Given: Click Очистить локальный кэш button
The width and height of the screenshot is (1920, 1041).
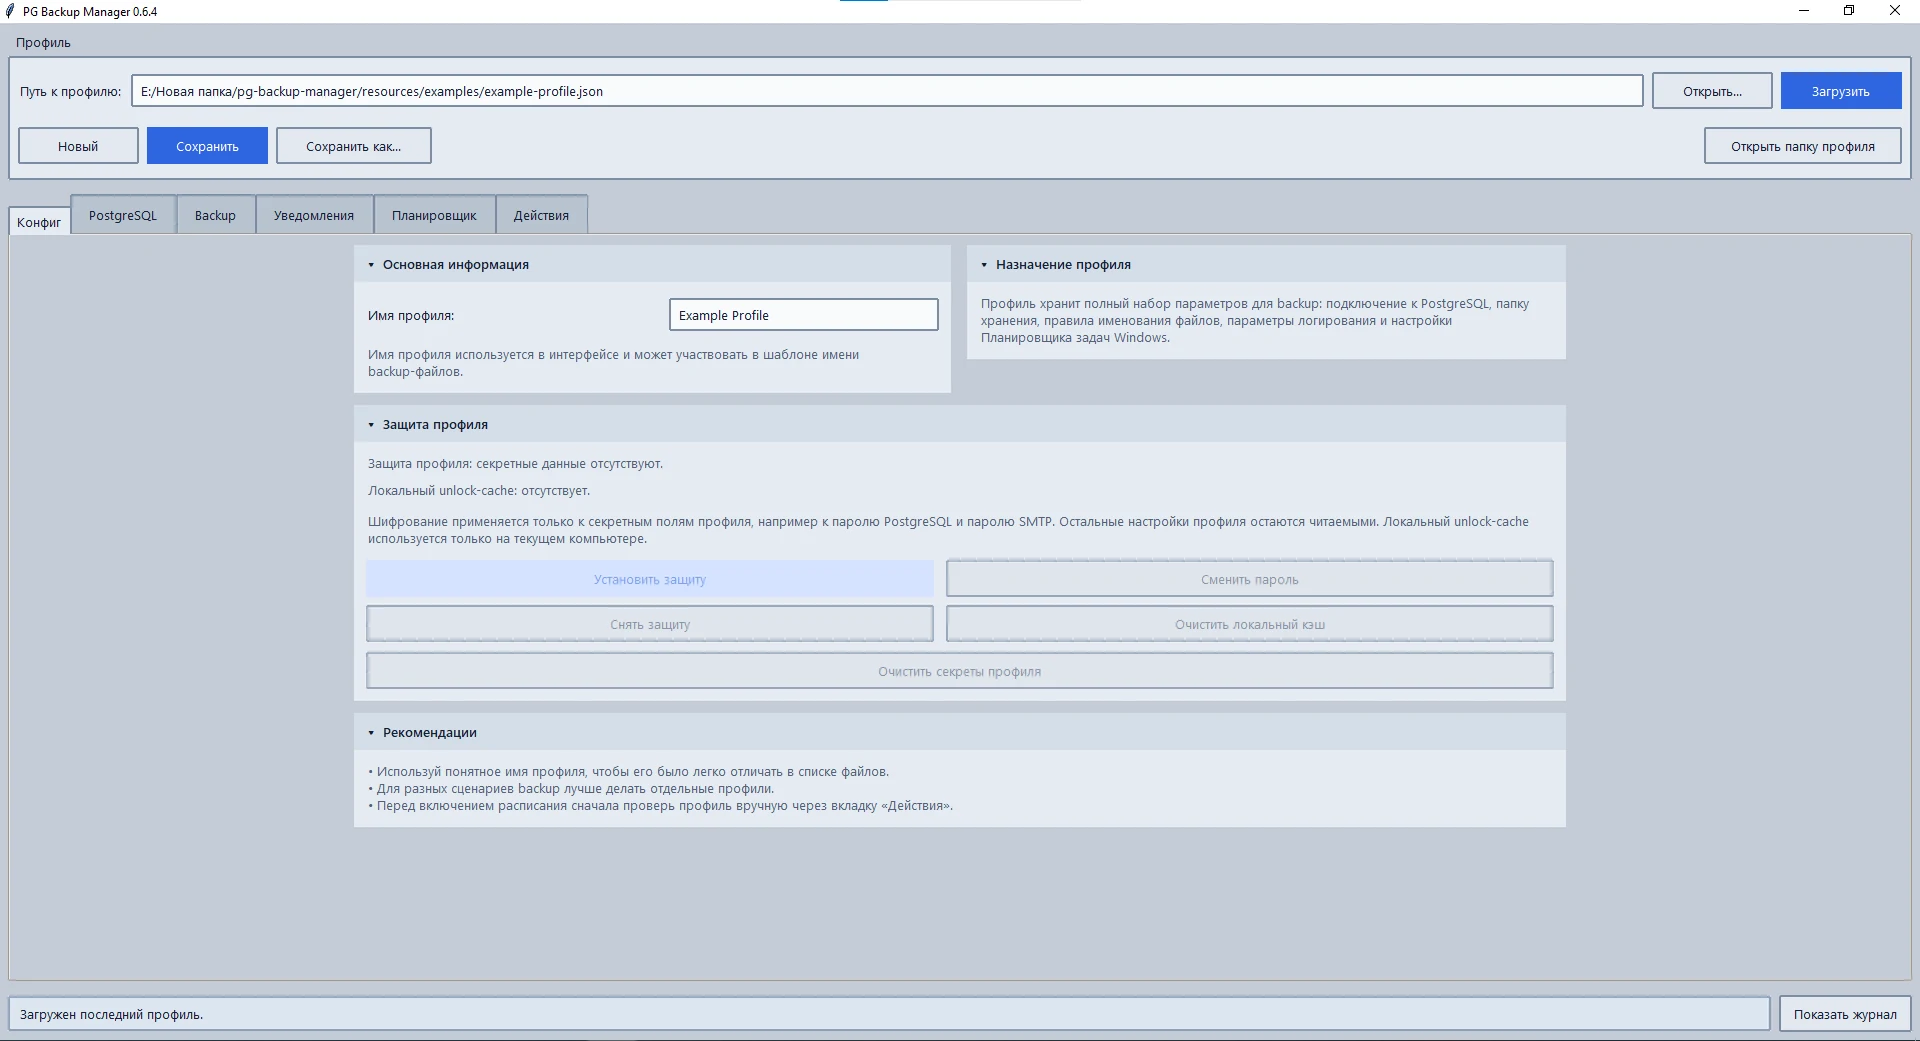Looking at the screenshot, I should tap(1249, 624).
